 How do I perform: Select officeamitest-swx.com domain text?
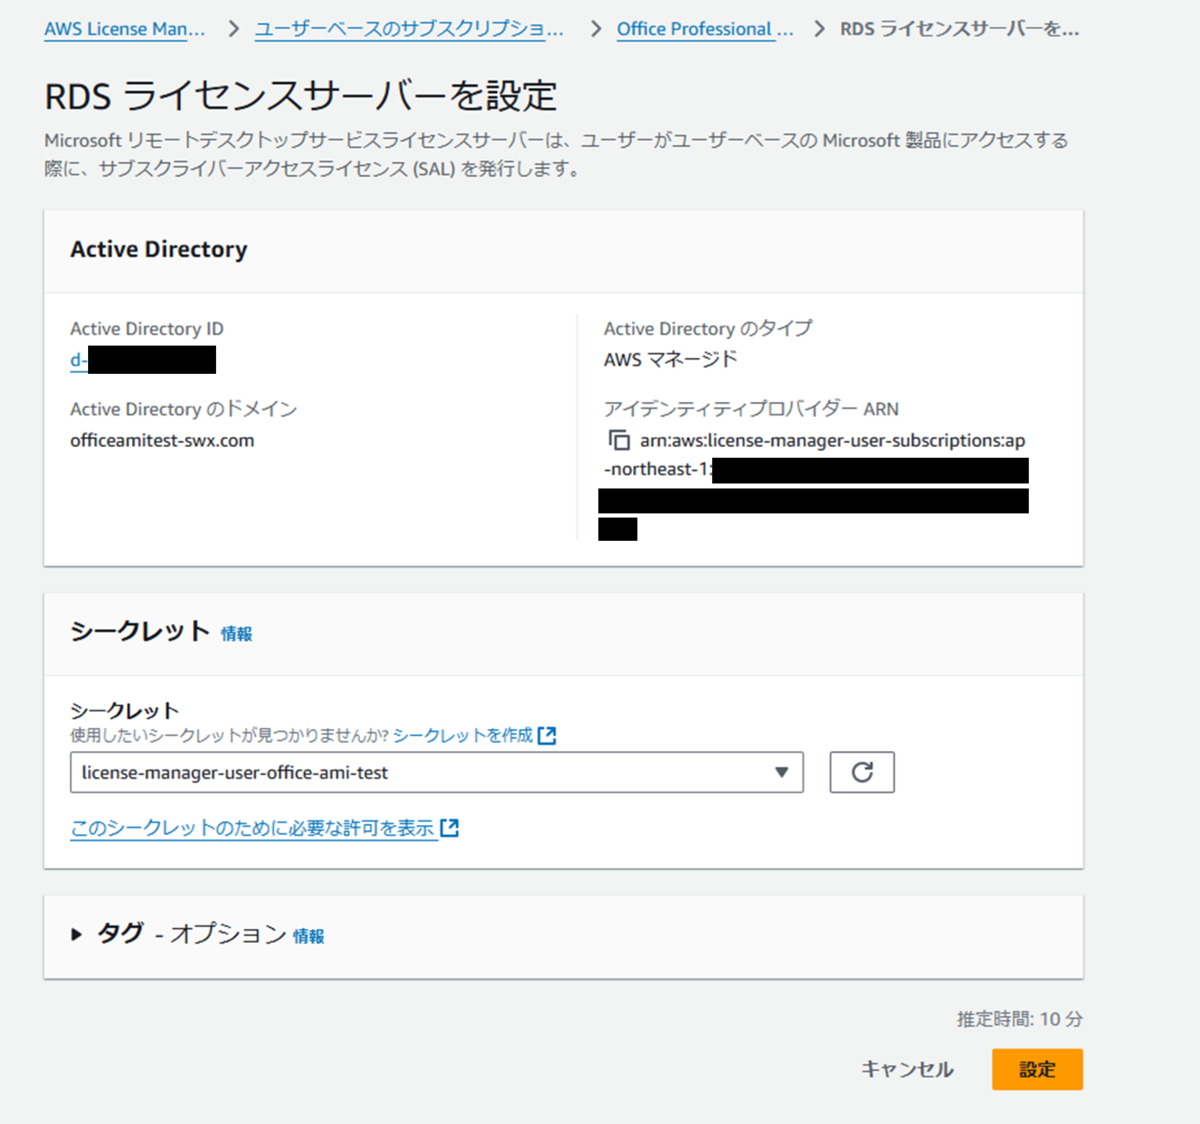tap(162, 440)
